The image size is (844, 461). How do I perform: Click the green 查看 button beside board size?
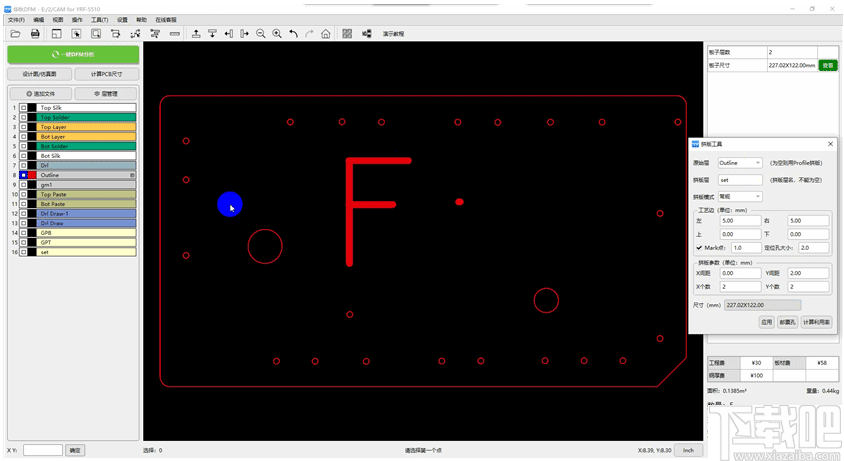pyautogui.click(x=828, y=65)
